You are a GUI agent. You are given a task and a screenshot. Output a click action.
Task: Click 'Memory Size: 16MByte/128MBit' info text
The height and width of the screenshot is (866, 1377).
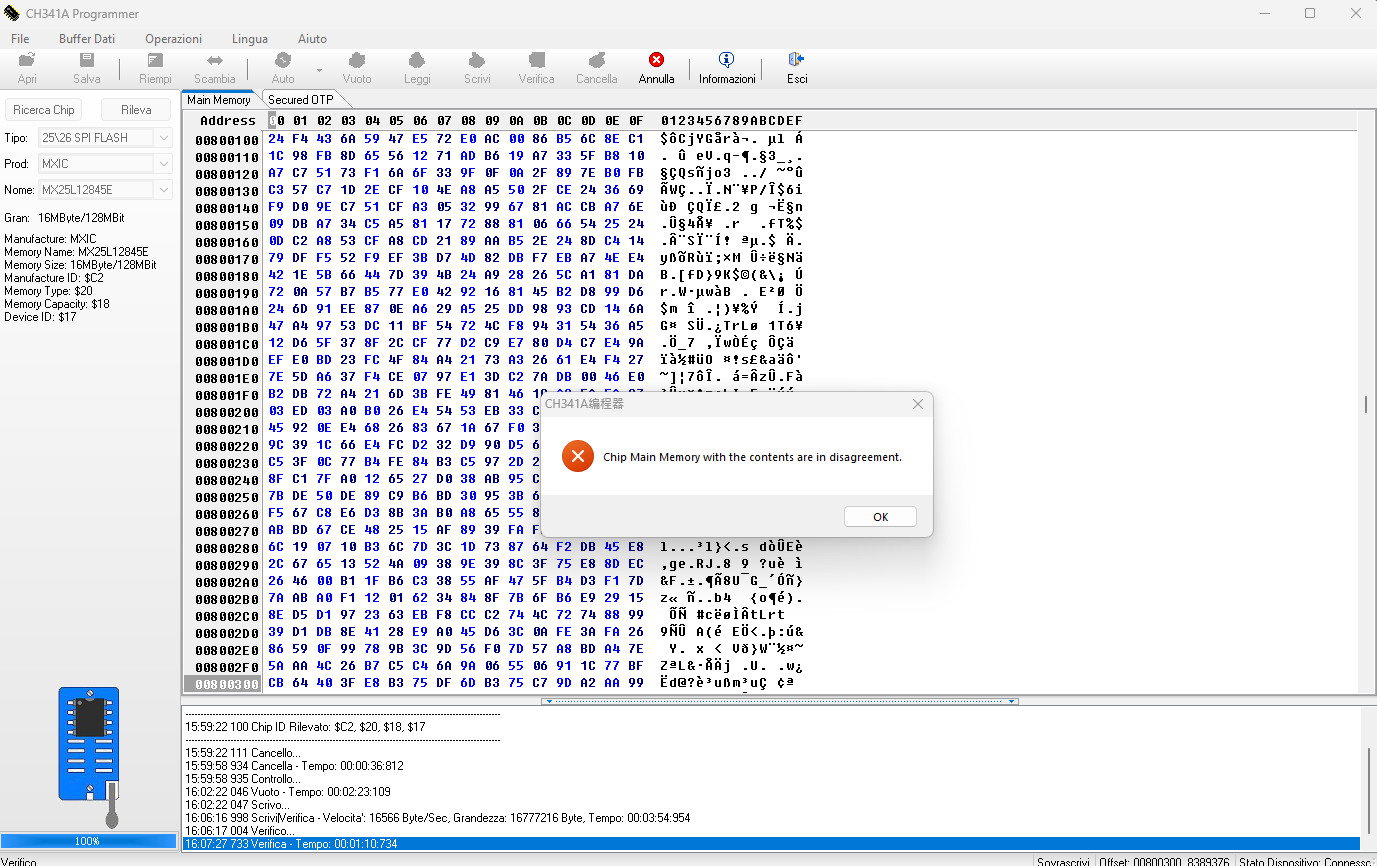pyautogui.click(x=80, y=265)
